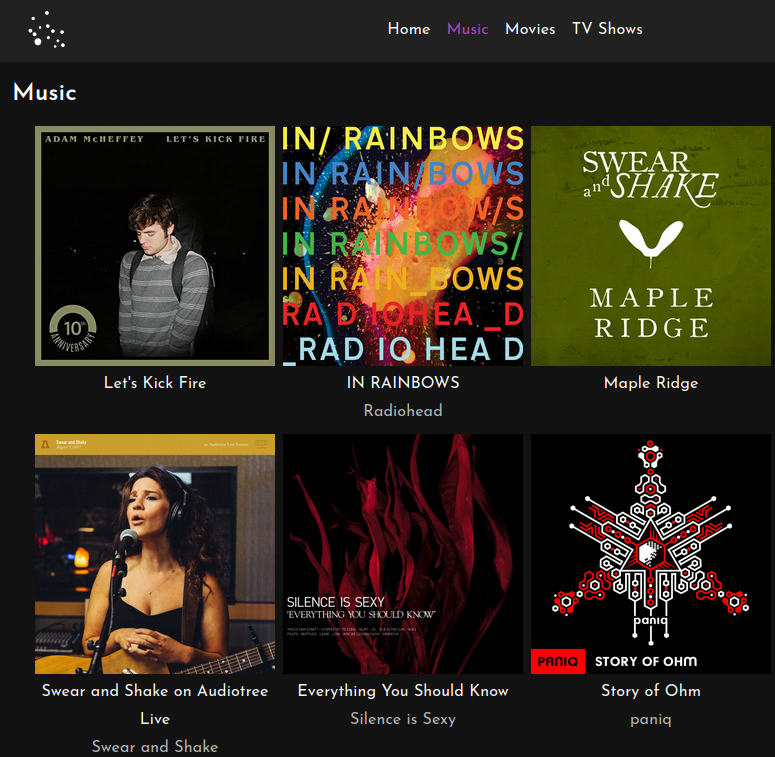Click the dotted logo in the header
This screenshot has height=757, width=775.
pos(46,30)
